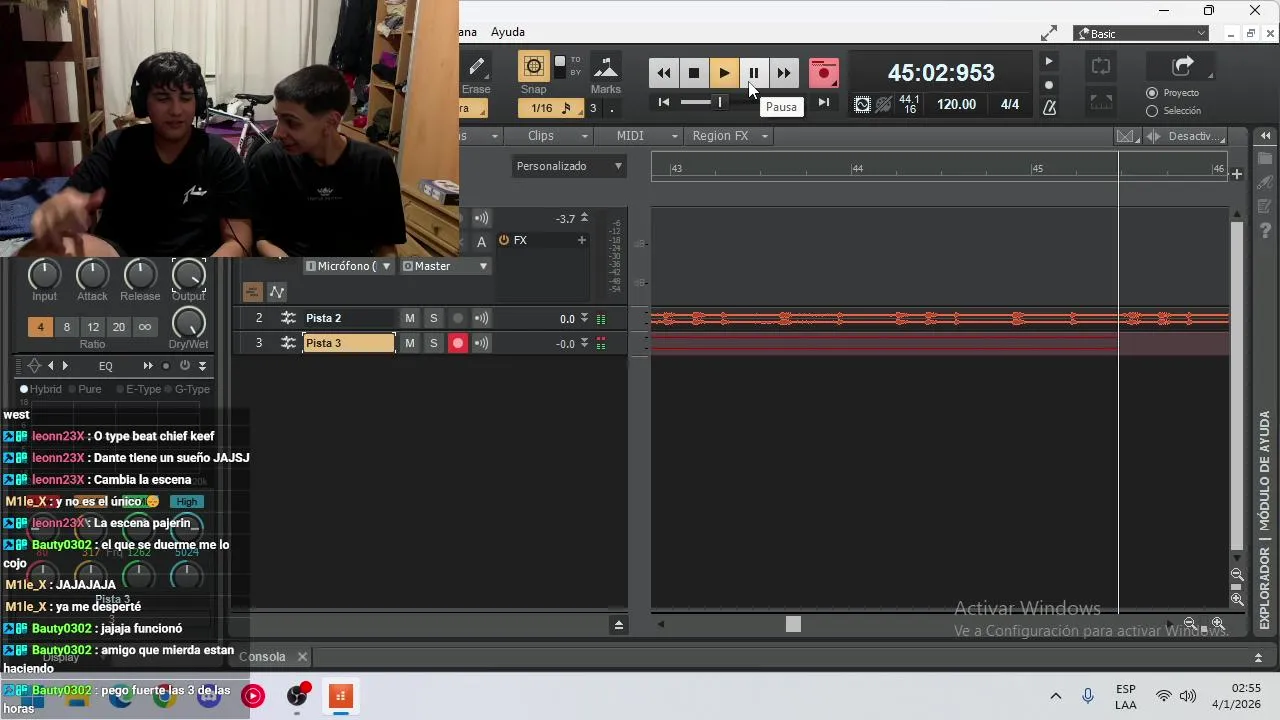1280x720 pixels.
Task: Add a track with the plus icon
Action: tap(1237, 174)
